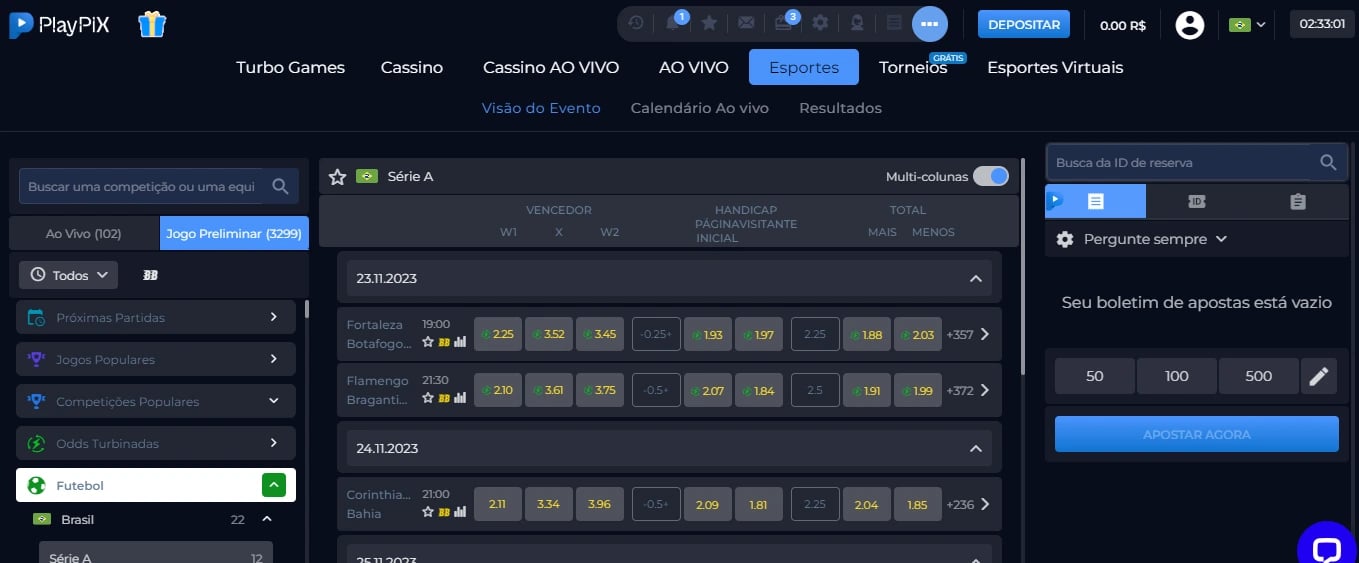Open Esportes Virtuais menu
The width and height of the screenshot is (1359, 563).
pyautogui.click(x=1055, y=67)
